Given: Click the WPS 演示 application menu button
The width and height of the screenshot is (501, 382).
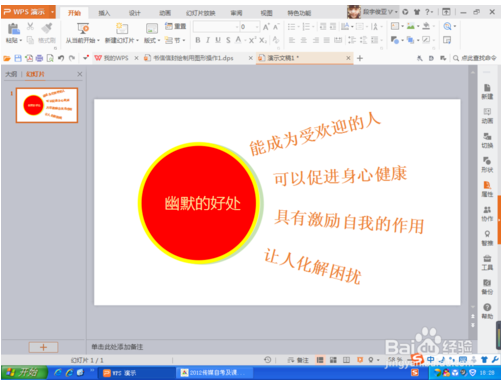Looking at the screenshot, I should 28,12.
